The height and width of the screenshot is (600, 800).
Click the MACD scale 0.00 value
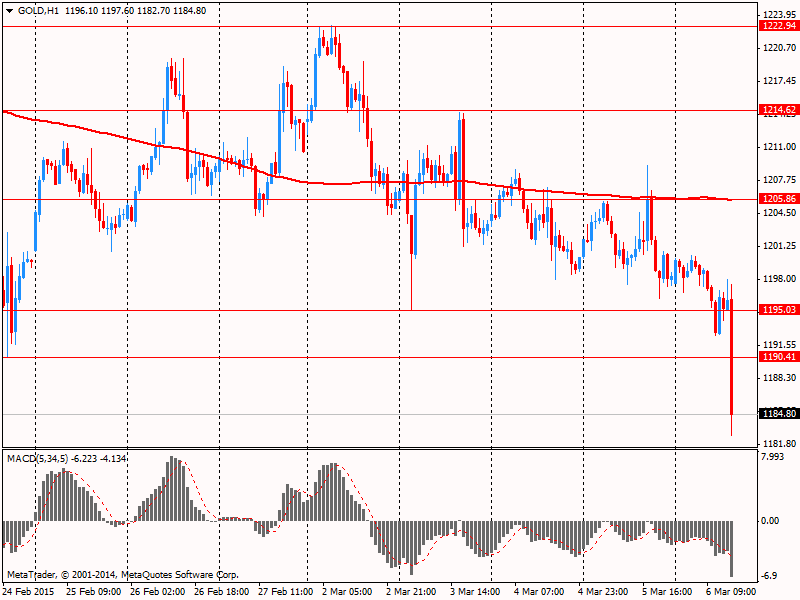click(x=770, y=521)
